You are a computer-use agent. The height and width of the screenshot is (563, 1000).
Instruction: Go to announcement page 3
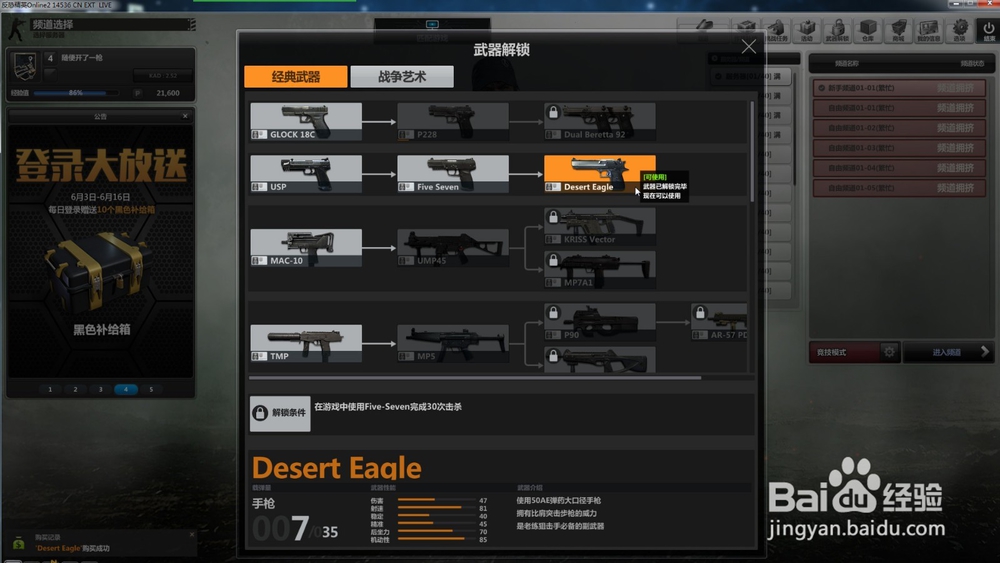100,389
